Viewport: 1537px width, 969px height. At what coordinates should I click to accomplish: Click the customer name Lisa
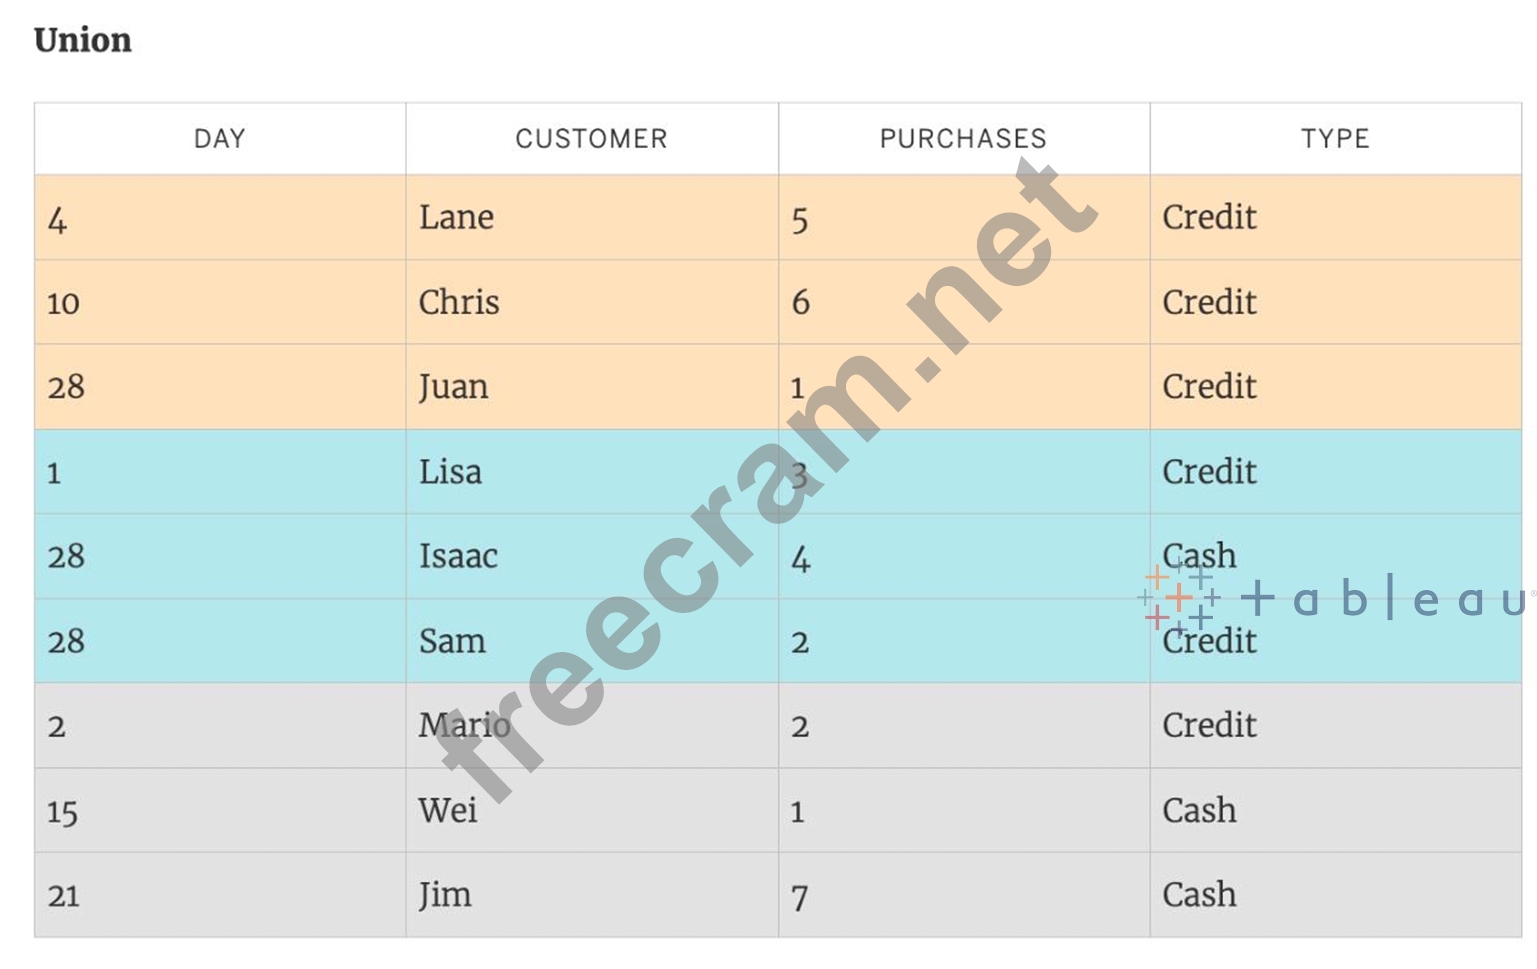(450, 472)
